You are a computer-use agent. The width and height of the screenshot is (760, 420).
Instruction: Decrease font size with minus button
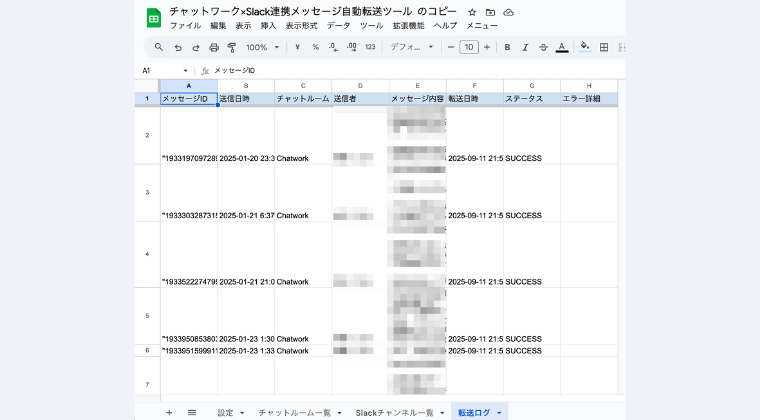[451, 47]
